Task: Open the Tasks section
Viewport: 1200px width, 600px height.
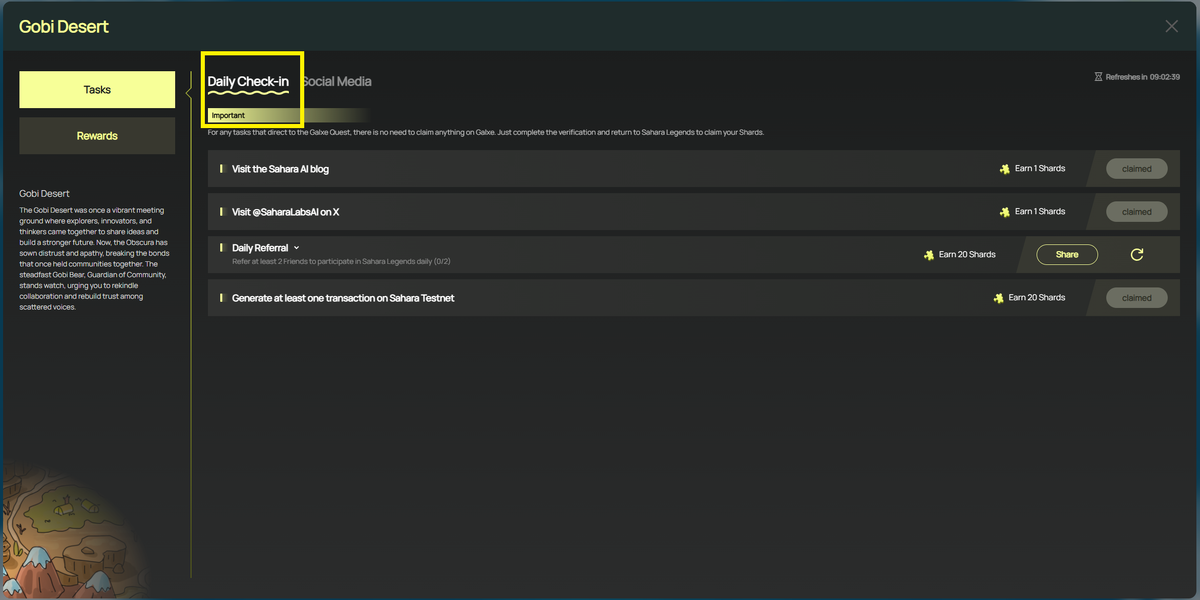Action: [x=97, y=89]
